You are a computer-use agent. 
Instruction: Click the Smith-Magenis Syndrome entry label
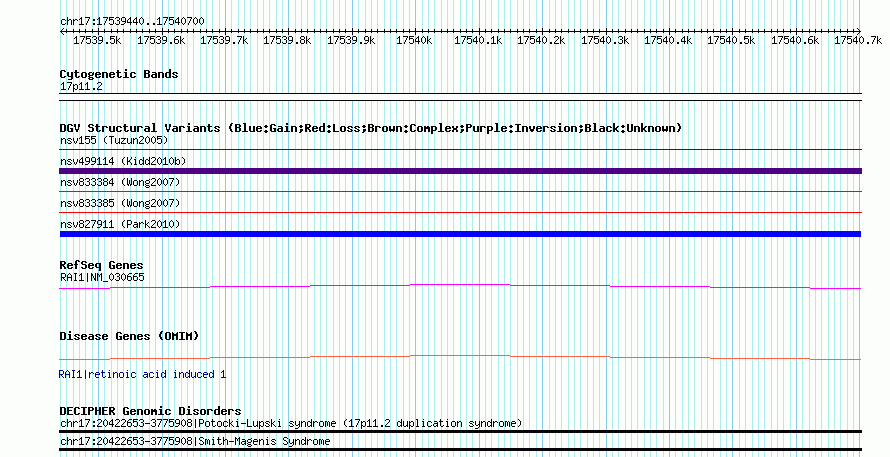point(195,442)
